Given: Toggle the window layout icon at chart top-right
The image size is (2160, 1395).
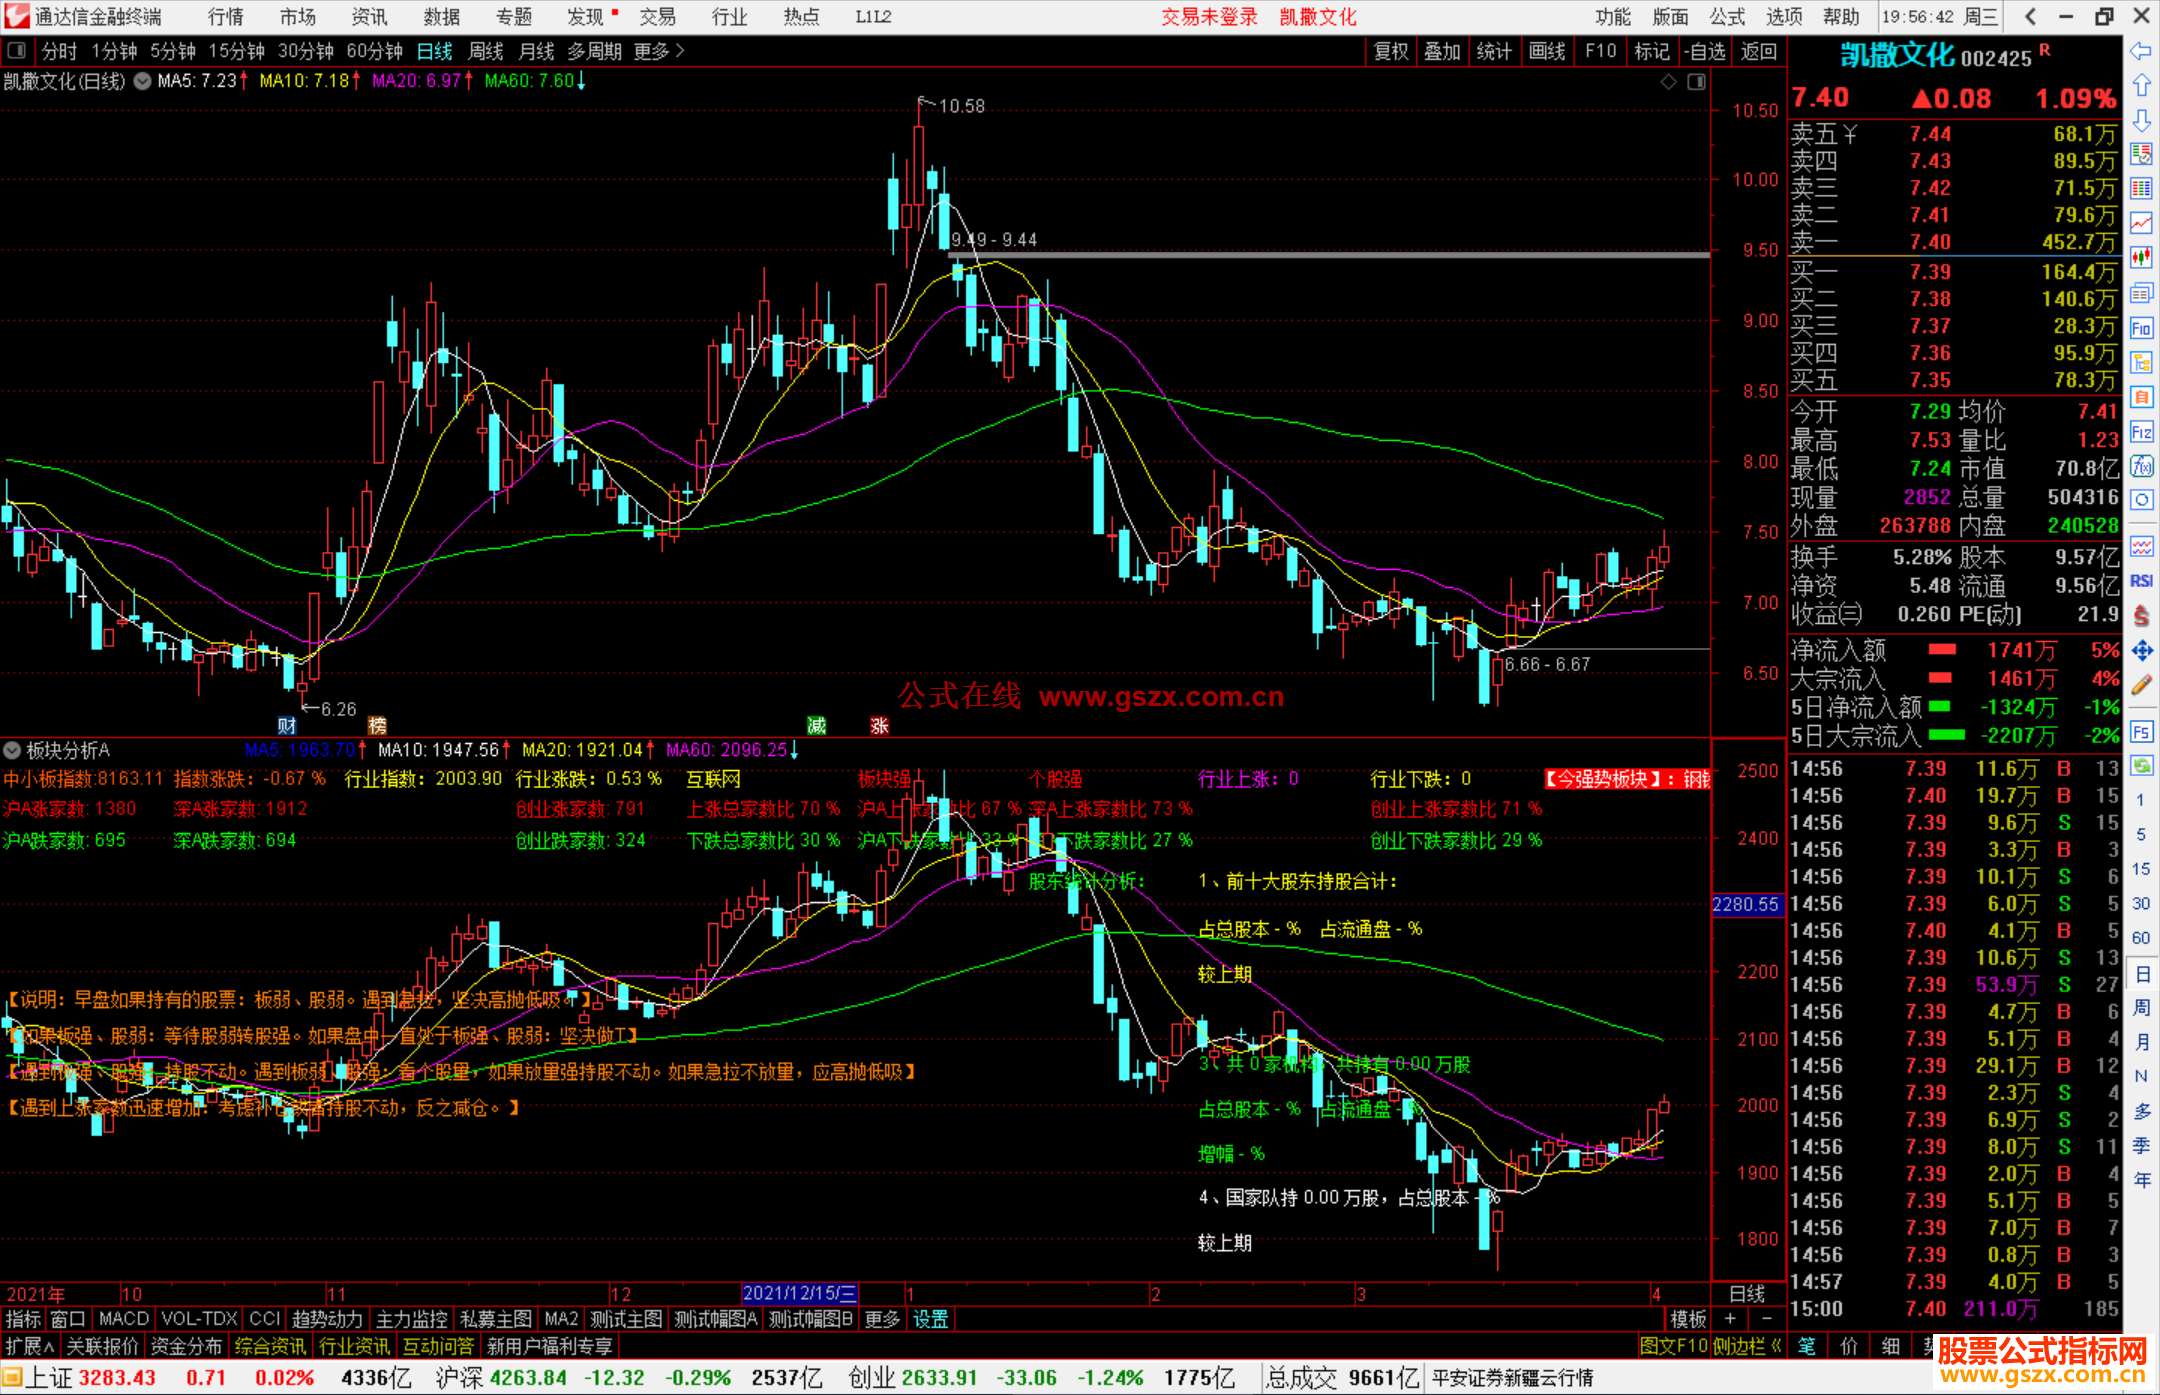Looking at the screenshot, I should 1696,82.
